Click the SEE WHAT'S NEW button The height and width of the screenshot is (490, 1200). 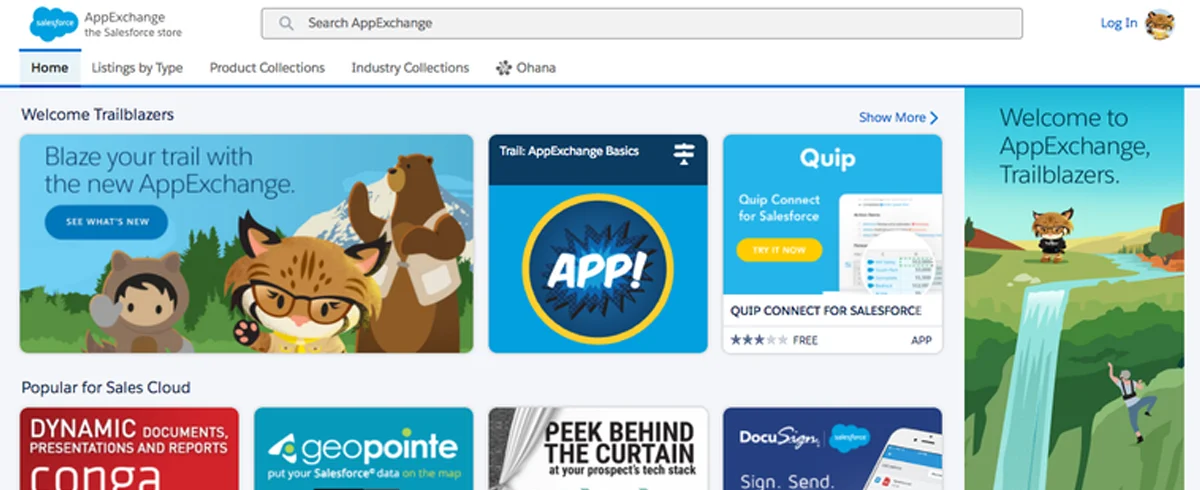coord(106,221)
